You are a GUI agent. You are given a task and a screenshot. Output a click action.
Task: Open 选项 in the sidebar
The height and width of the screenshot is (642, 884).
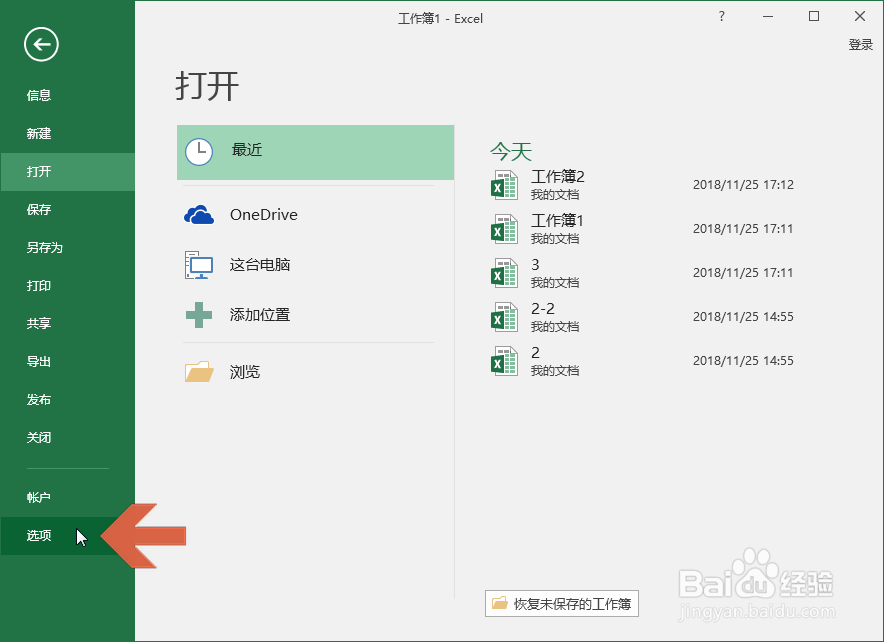point(68,535)
